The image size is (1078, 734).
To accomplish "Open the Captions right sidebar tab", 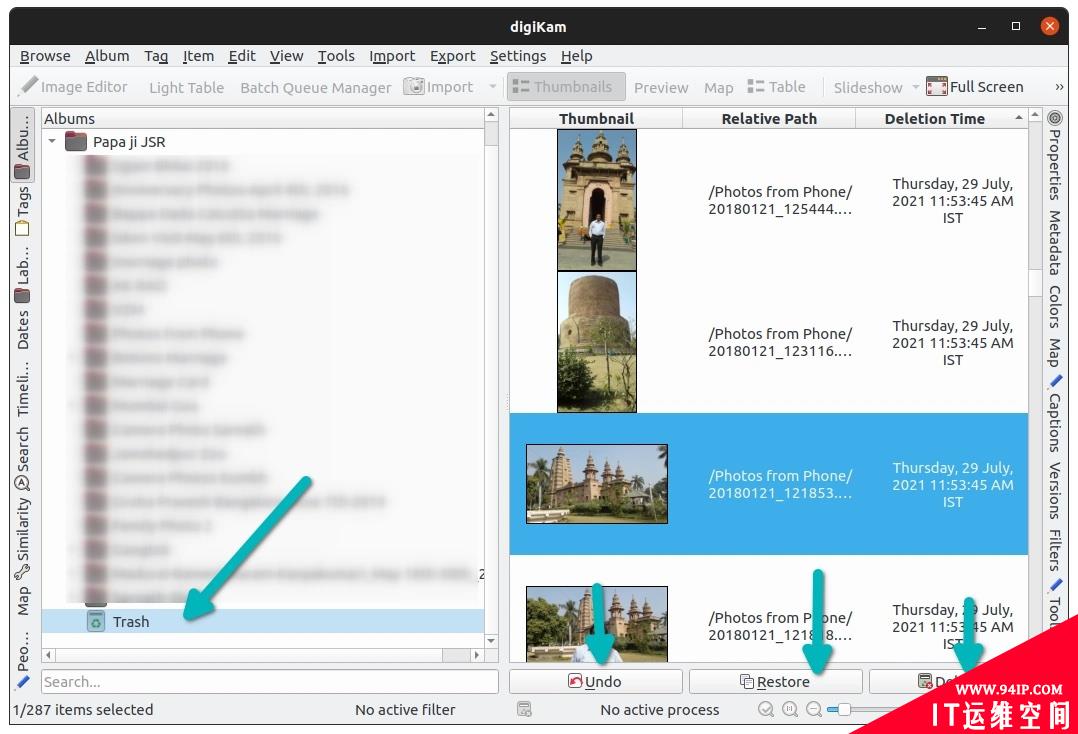I will point(1055,414).
